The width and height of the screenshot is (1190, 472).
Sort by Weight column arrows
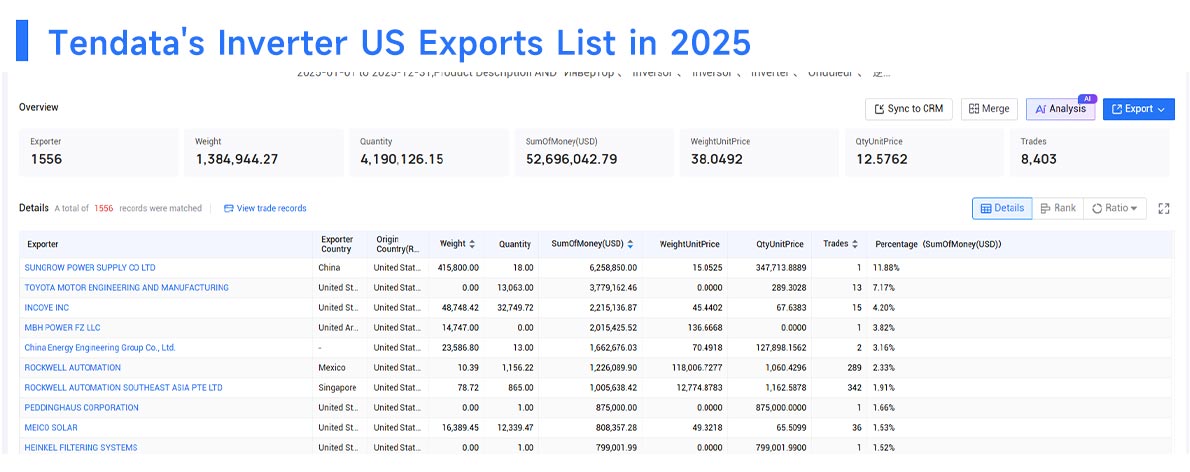click(472, 244)
